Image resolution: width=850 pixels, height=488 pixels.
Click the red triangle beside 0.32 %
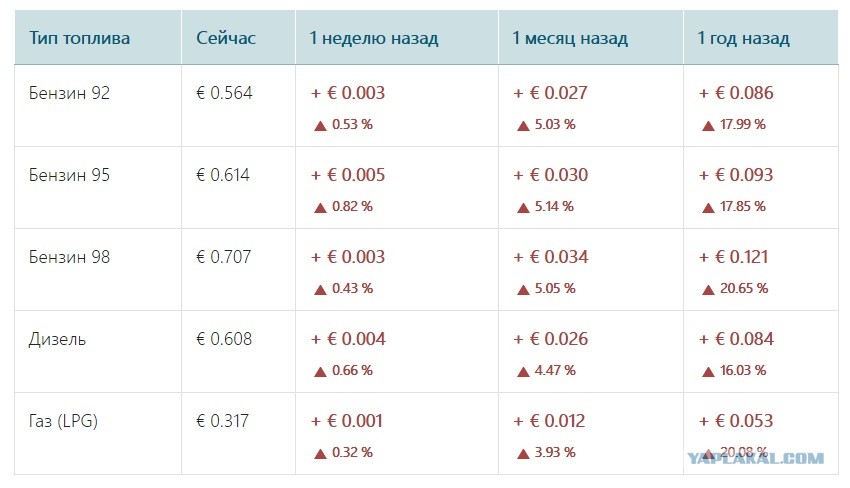coord(320,453)
